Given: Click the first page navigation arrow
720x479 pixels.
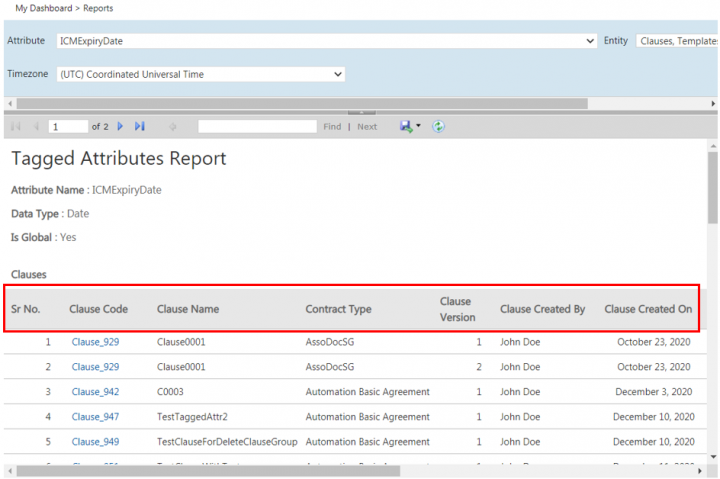Looking at the screenshot, I should (x=16, y=127).
